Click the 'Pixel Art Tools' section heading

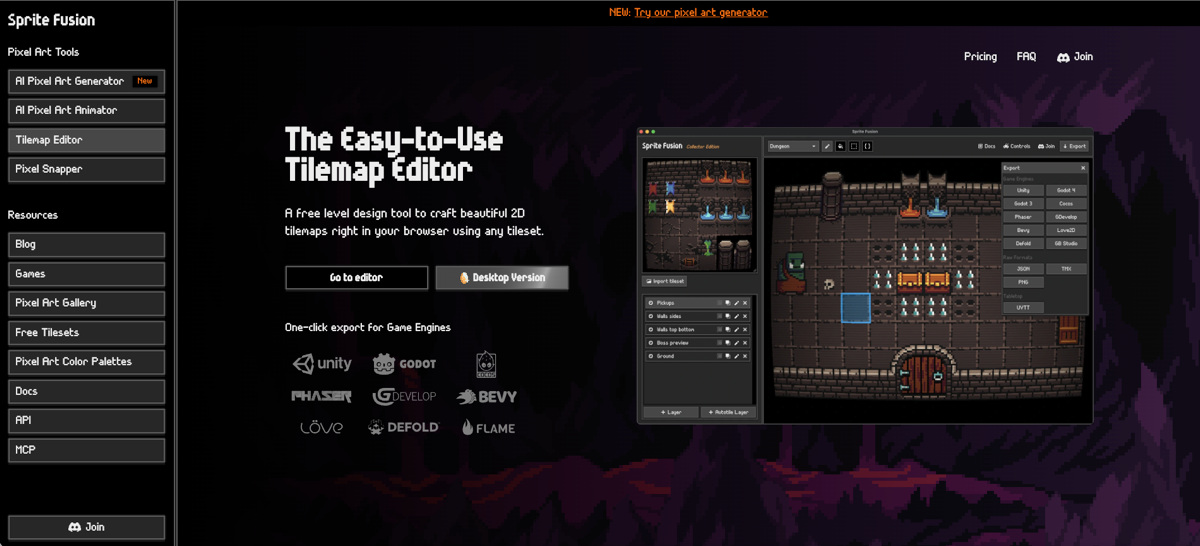(43, 52)
